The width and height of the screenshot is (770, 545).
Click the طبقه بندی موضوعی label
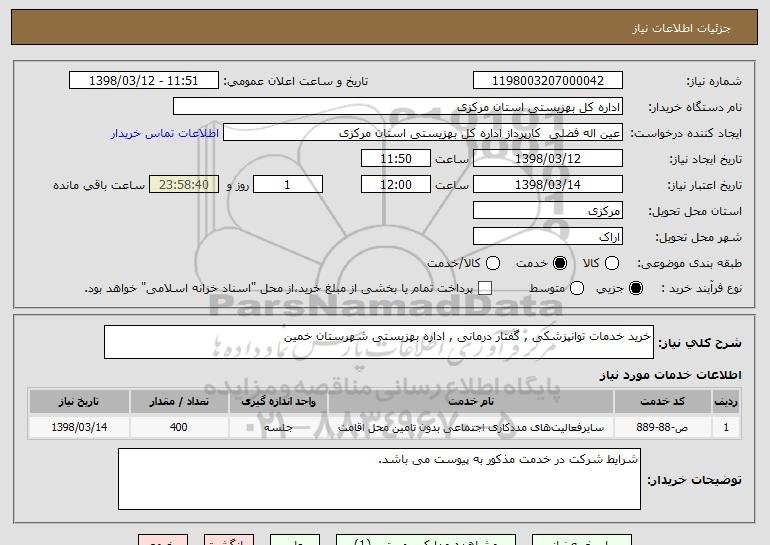pyautogui.click(x=689, y=264)
